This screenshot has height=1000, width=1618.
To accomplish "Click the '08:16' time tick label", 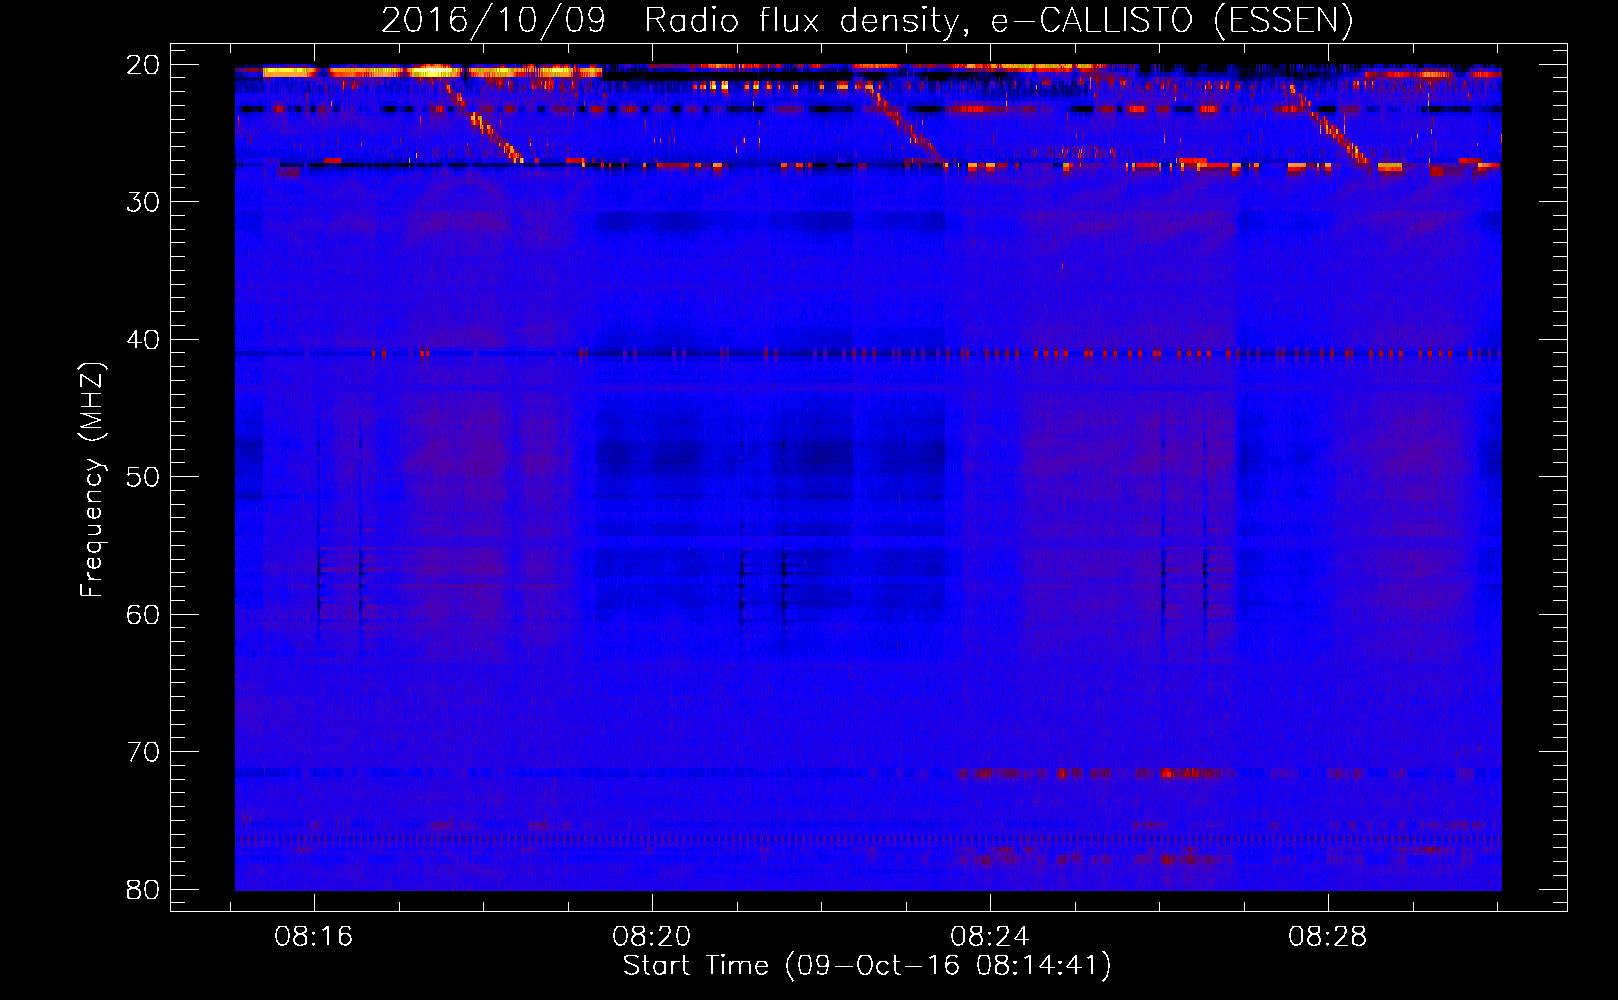I will [315, 937].
